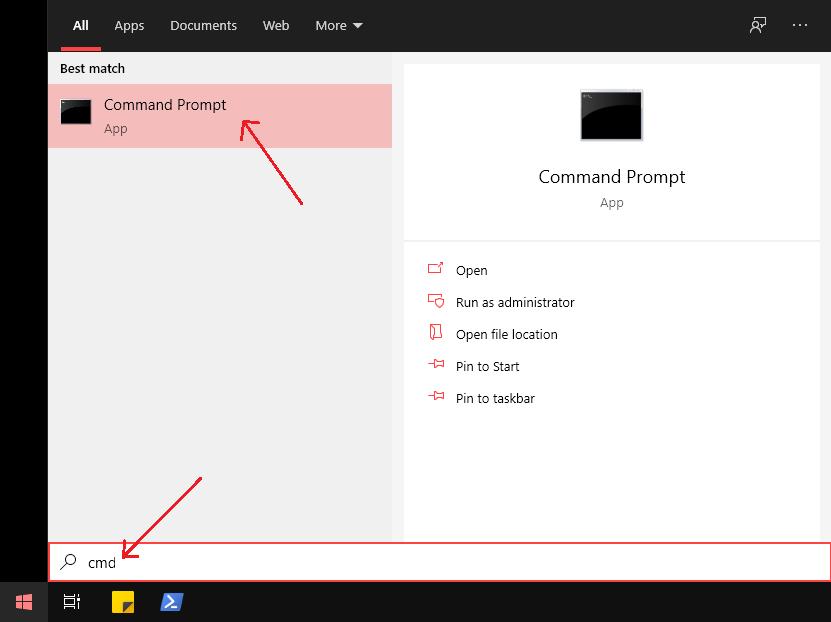Choose Pin to taskbar
This screenshot has height=622, width=831.
point(495,398)
